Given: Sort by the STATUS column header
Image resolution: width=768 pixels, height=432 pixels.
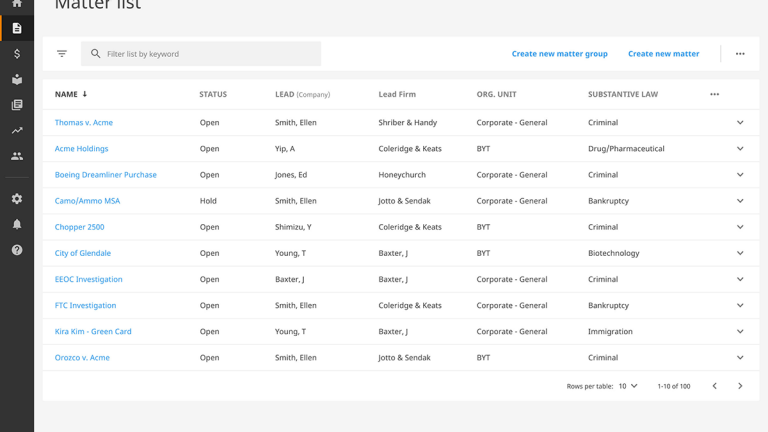Looking at the screenshot, I should (x=213, y=94).
